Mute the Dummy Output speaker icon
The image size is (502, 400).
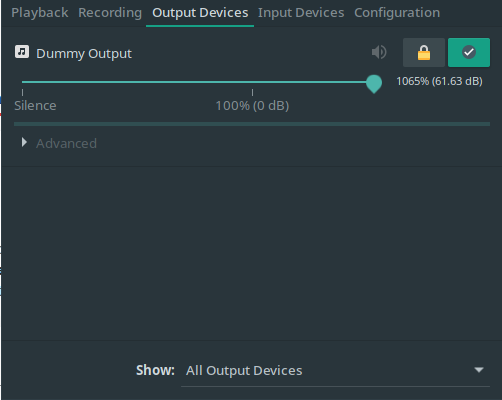click(x=379, y=52)
